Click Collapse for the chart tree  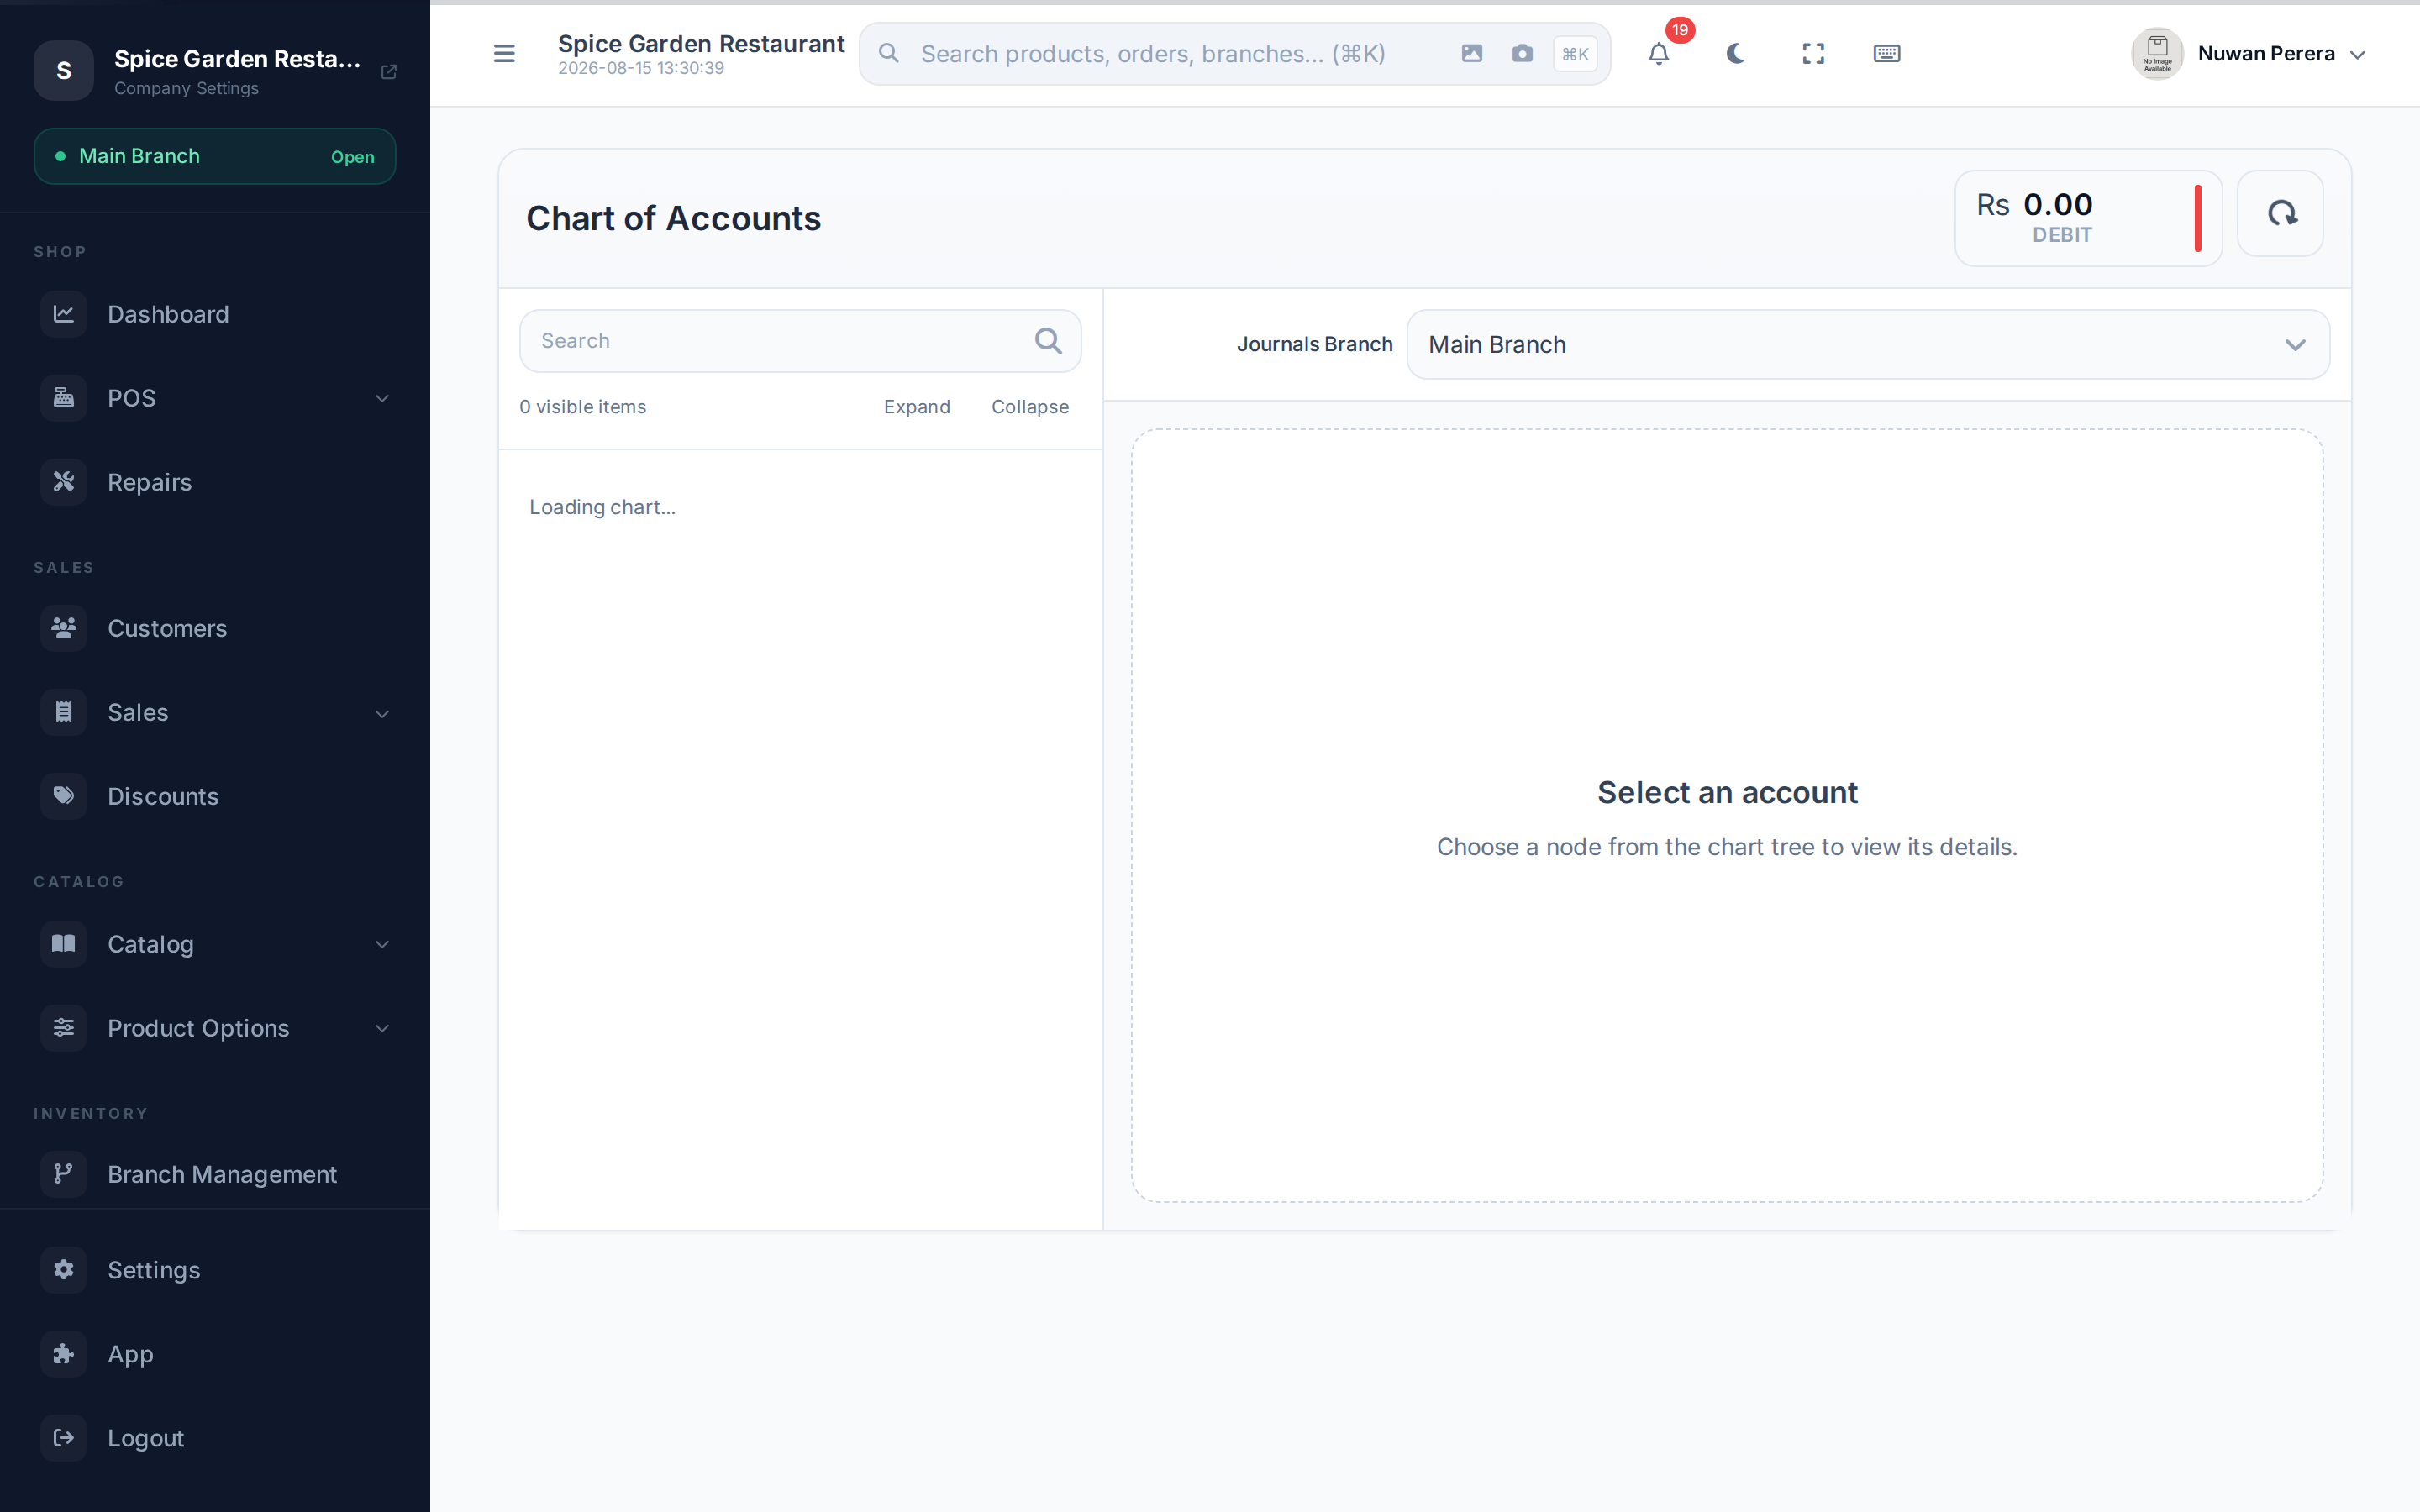point(1030,407)
